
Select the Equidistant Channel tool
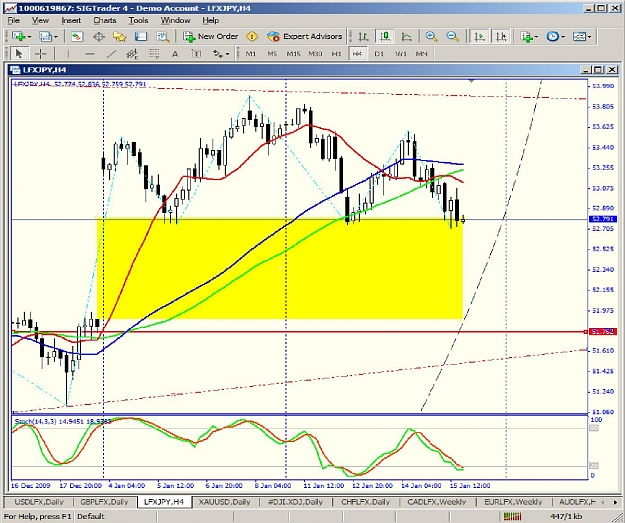pyautogui.click(x=132, y=53)
